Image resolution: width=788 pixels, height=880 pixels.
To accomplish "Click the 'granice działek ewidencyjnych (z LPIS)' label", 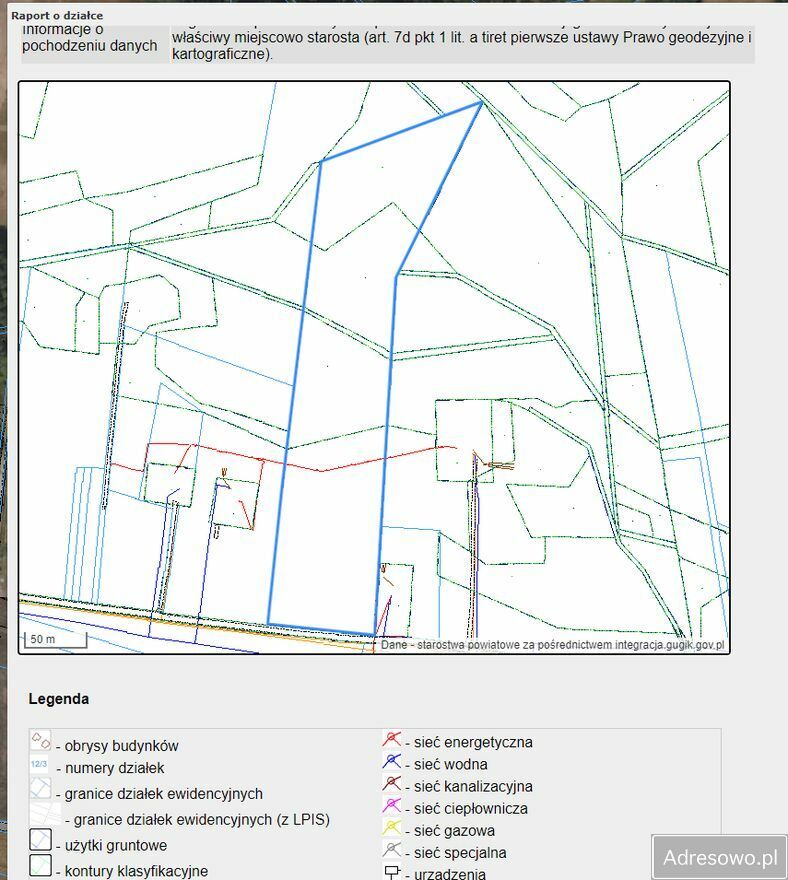I will click(201, 819).
